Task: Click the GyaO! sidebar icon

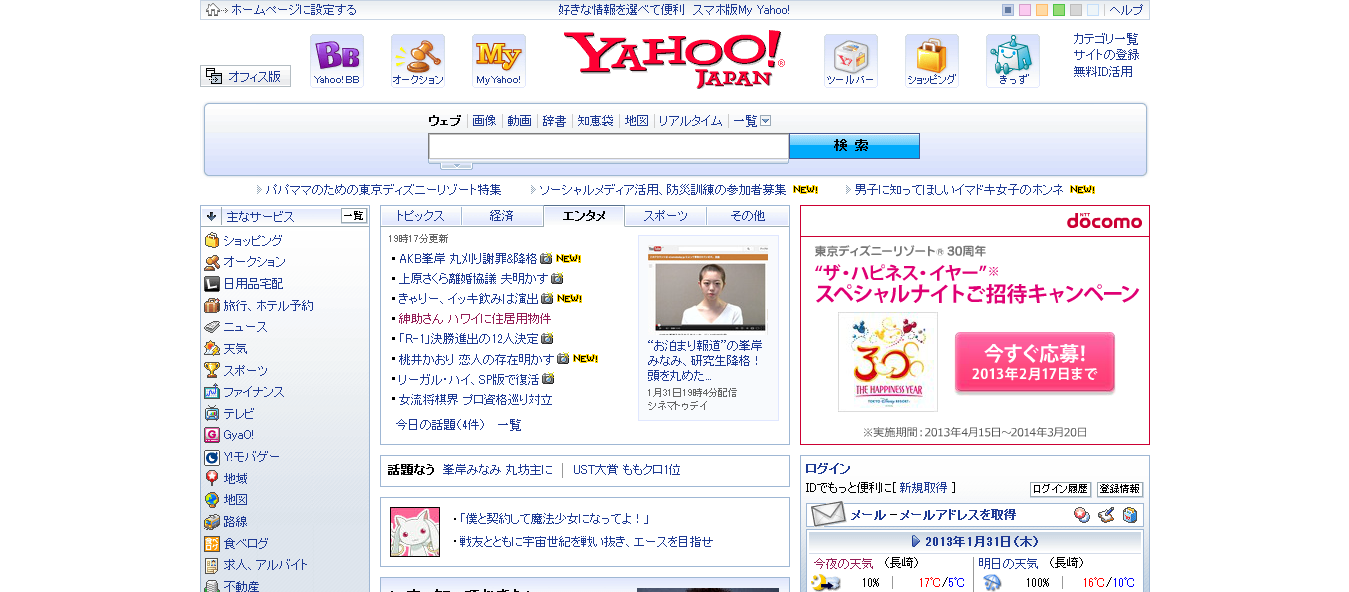Action: (x=212, y=435)
